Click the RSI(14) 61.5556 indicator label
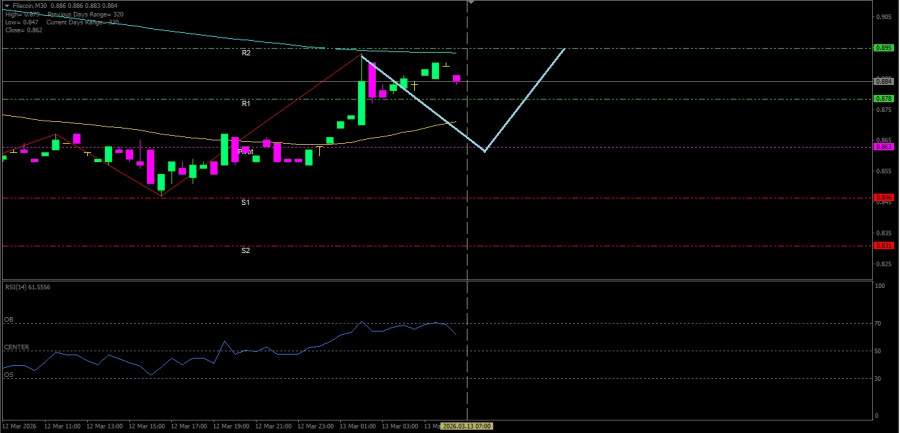The height and width of the screenshot is (433, 900). coord(27,287)
